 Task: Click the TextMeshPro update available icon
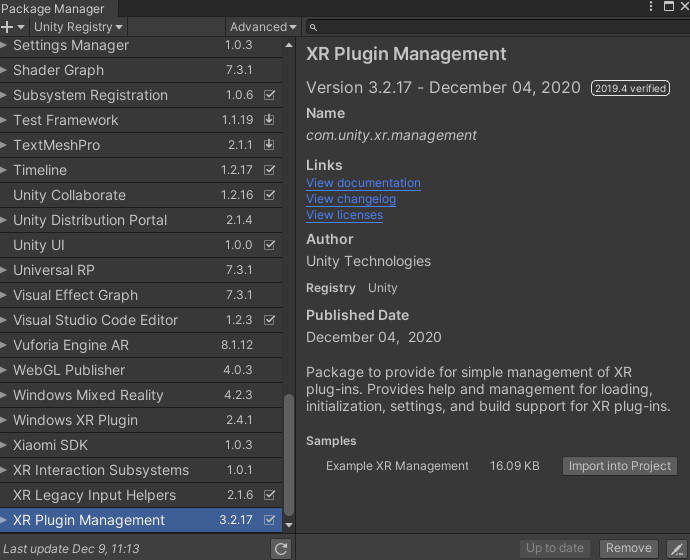tap(269, 145)
